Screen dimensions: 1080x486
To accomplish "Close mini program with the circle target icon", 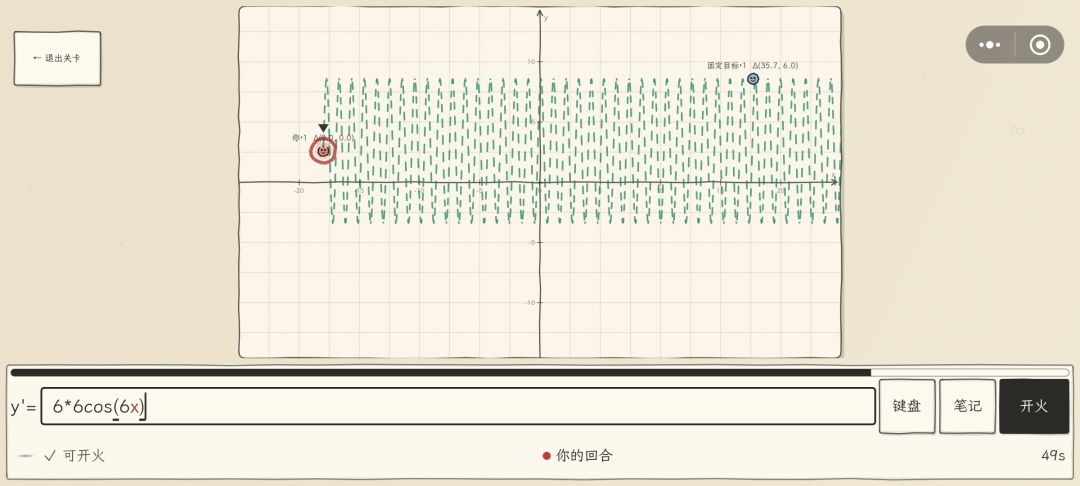I will click(x=1039, y=45).
